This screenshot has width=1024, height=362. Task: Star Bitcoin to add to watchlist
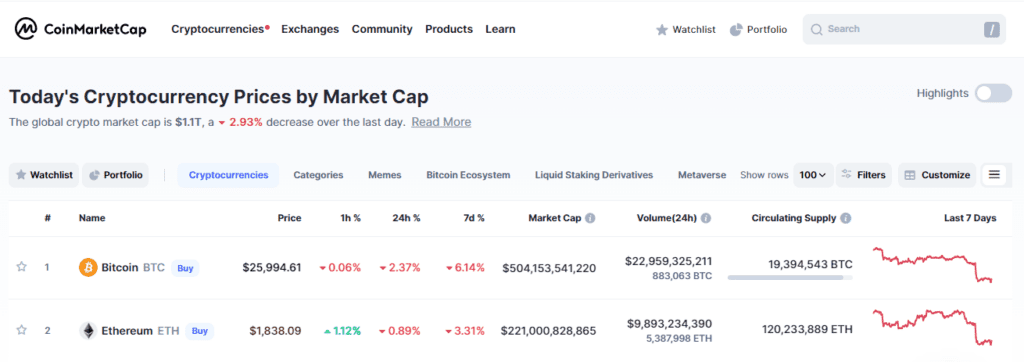coord(22,267)
